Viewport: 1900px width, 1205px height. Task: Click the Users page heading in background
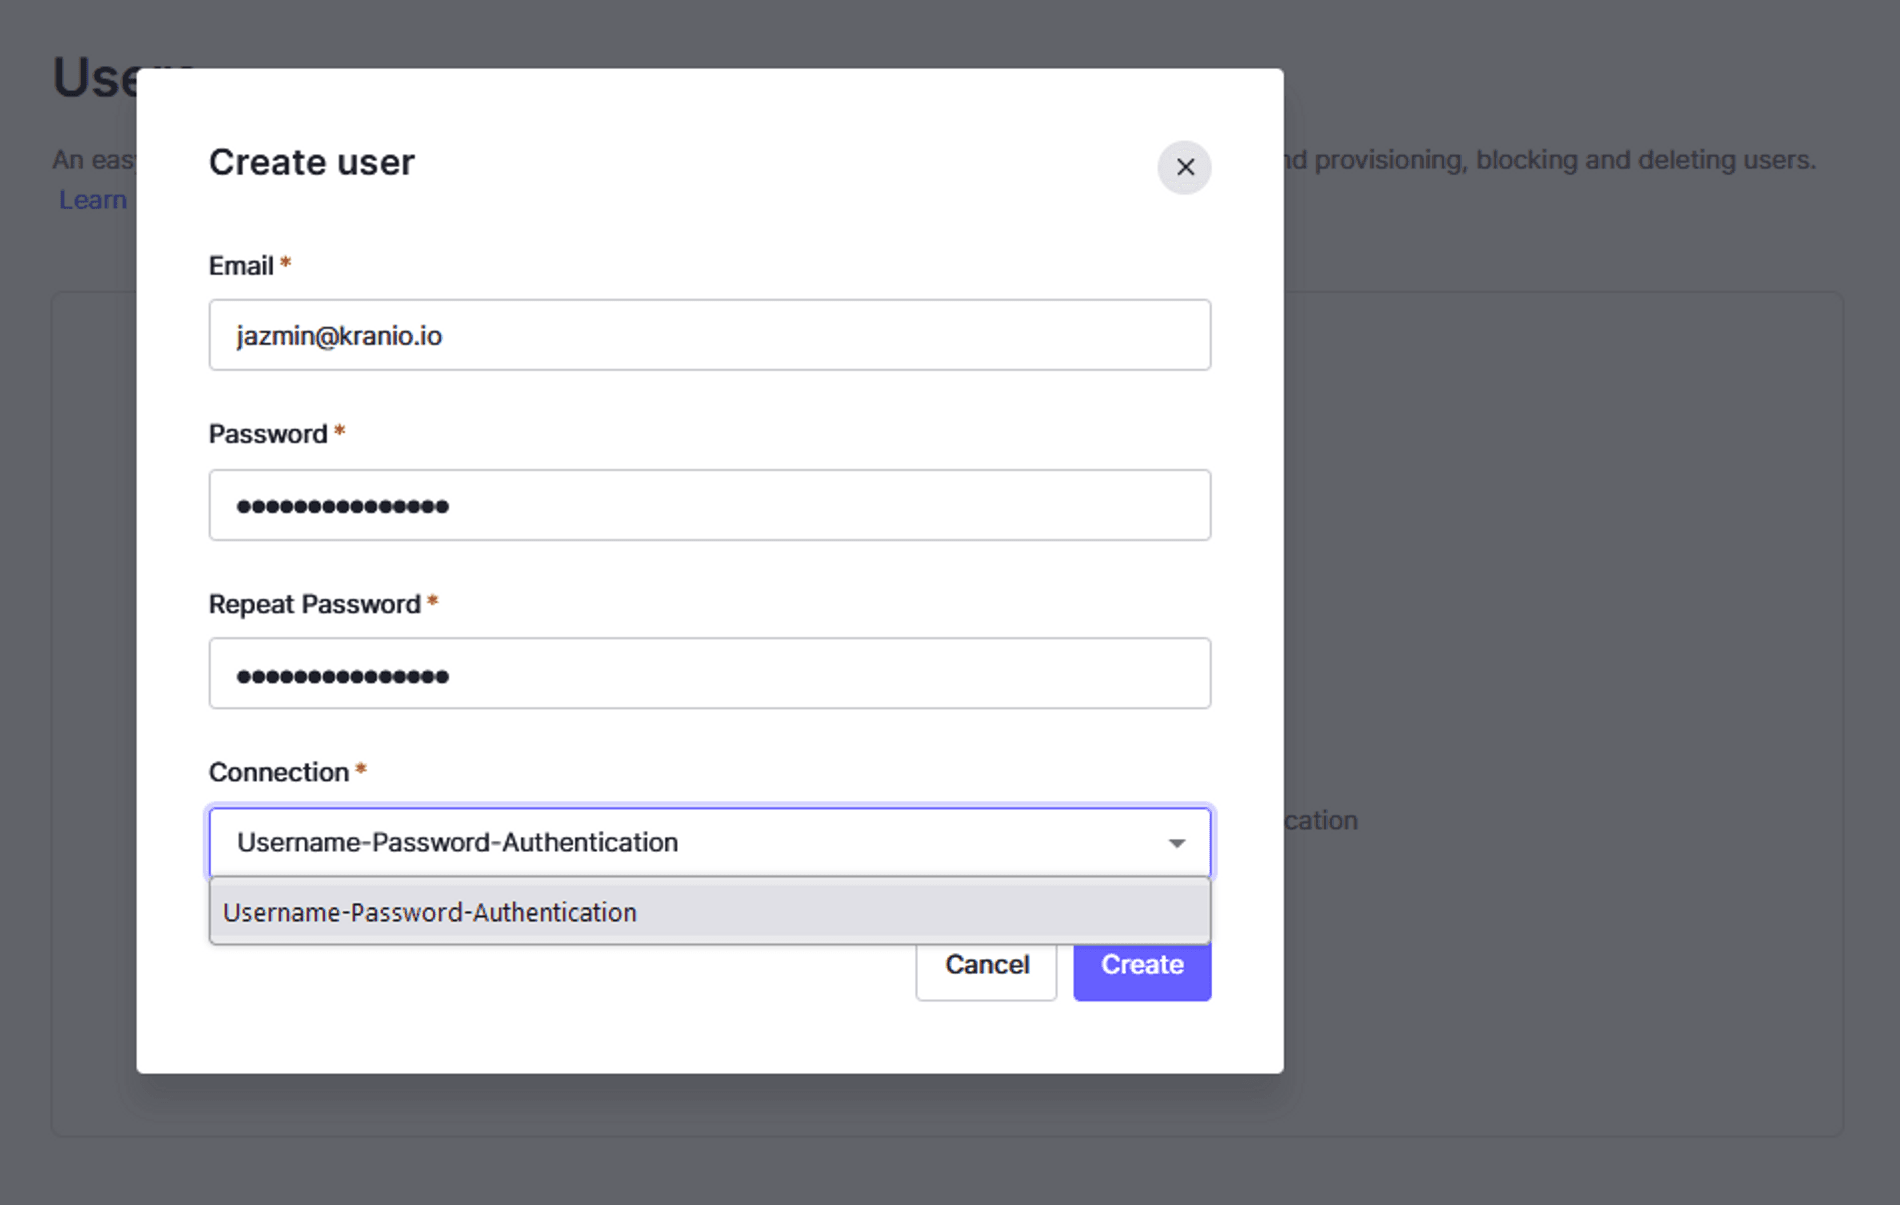coord(92,80)
